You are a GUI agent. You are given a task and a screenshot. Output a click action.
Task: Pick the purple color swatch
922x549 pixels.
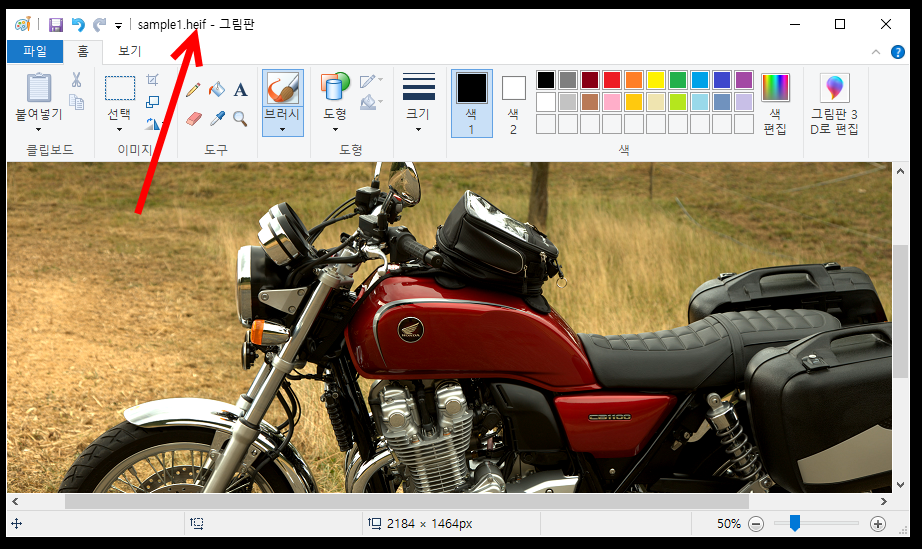pos(744,79)
